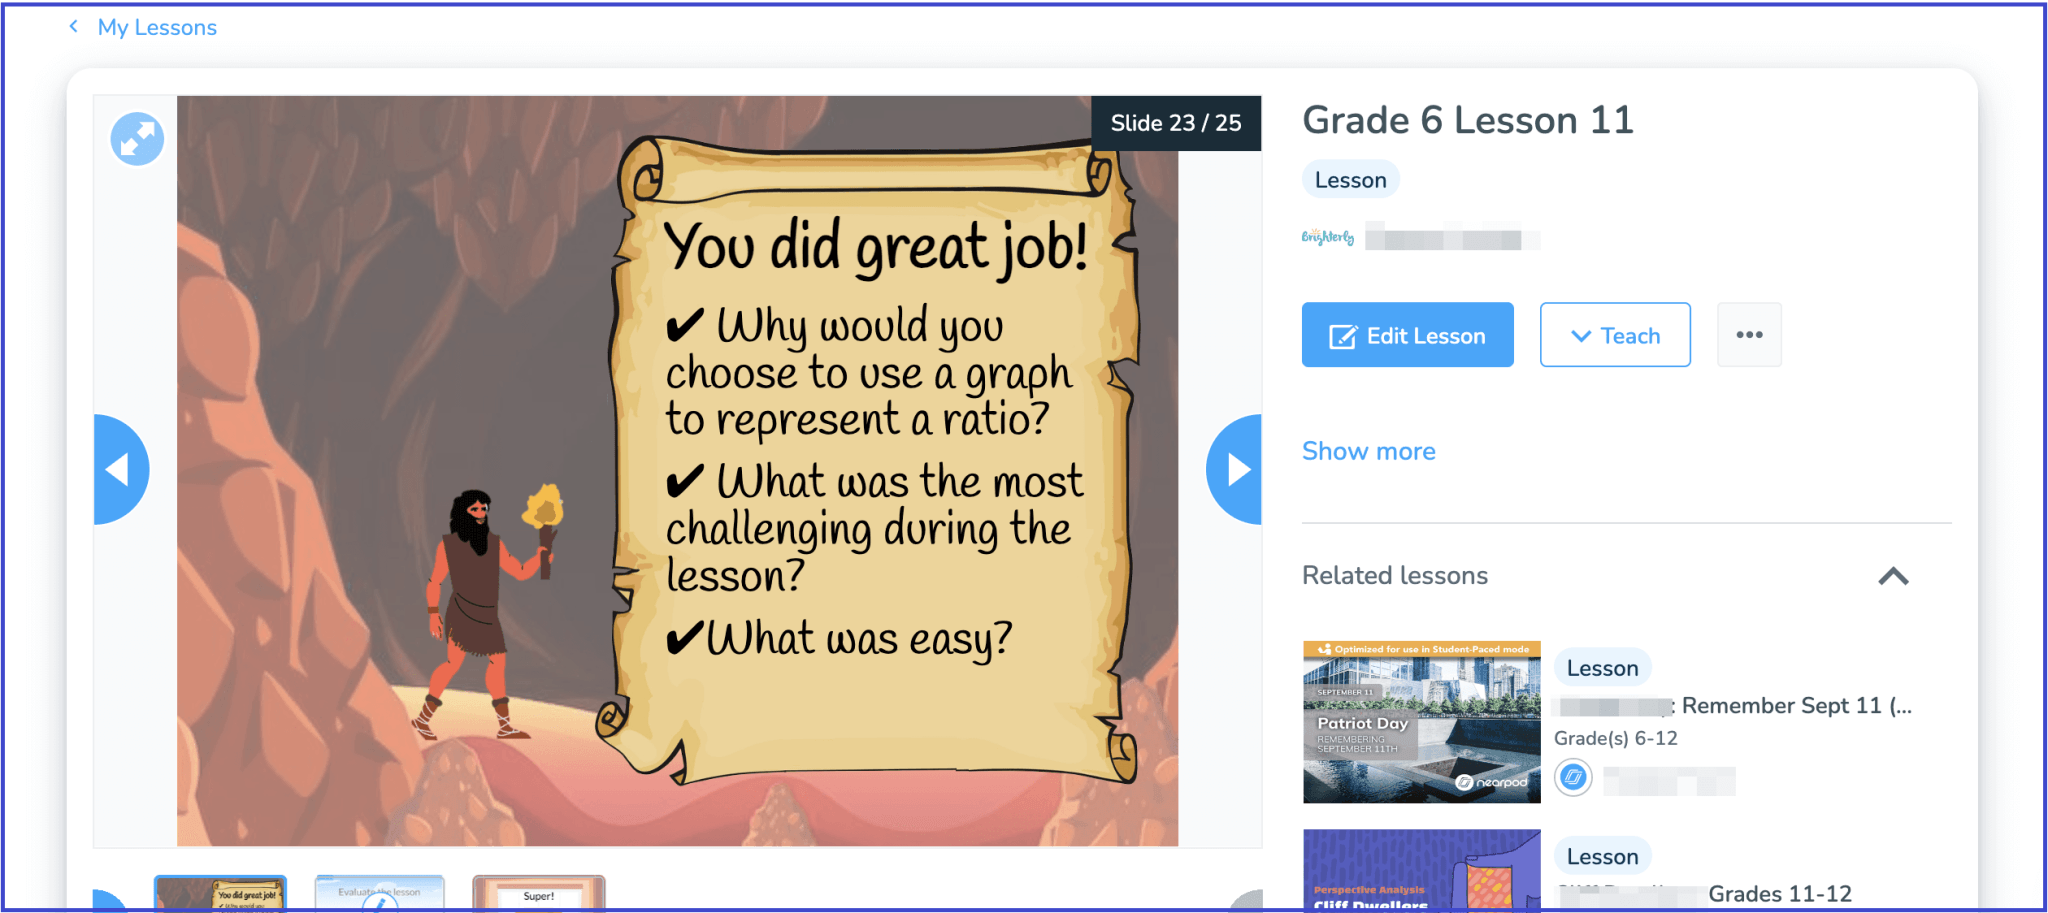
Task: Click the pencil icon on Edit Lesson
Action: (x=1342, y=336)
